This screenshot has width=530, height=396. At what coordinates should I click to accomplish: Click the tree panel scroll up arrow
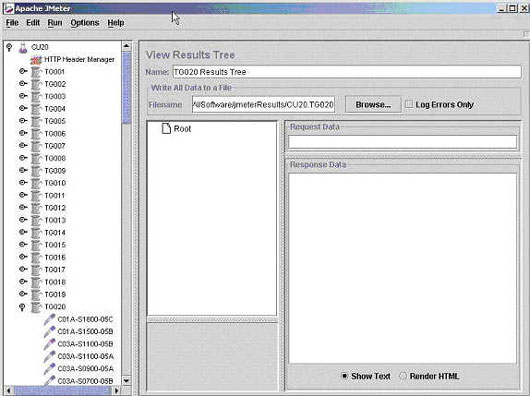tap(126, 46)
